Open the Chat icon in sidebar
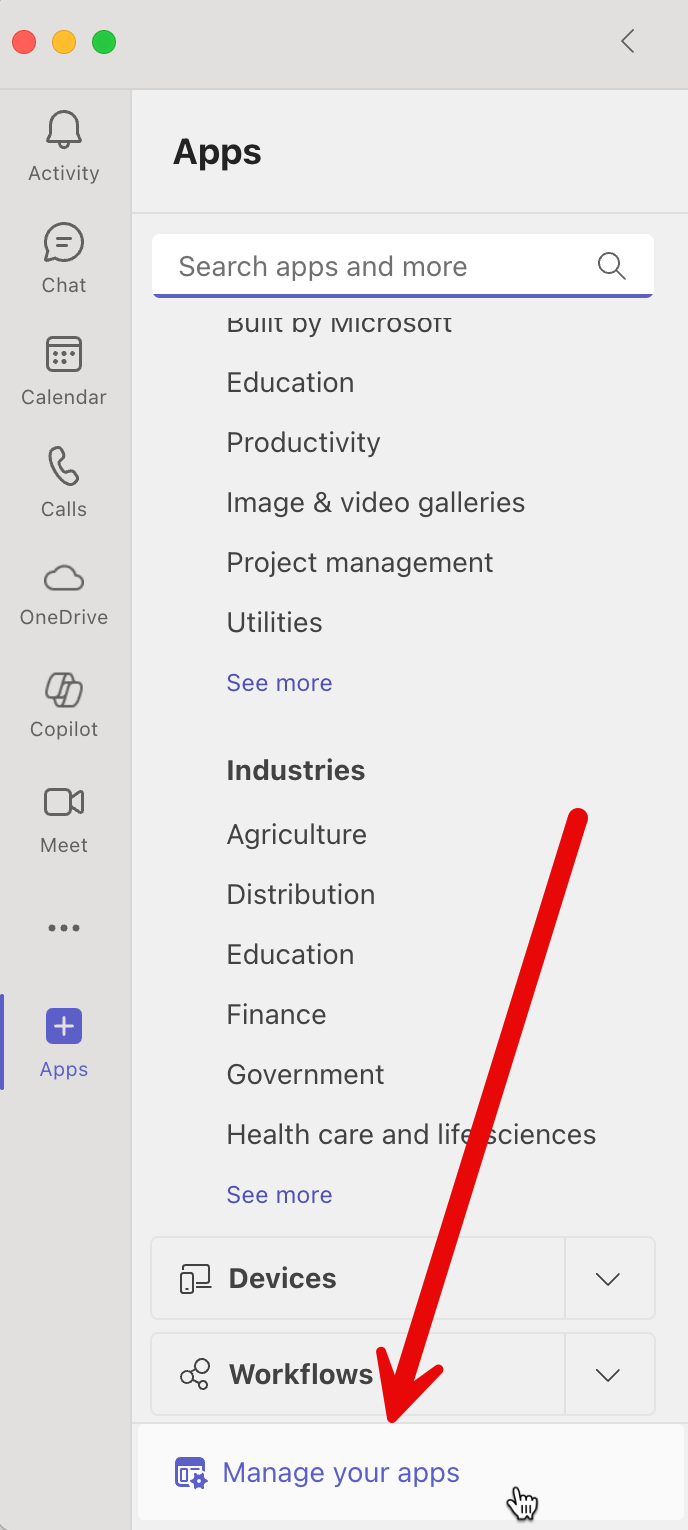688x1530 pixels. click(x=64, y=243)
